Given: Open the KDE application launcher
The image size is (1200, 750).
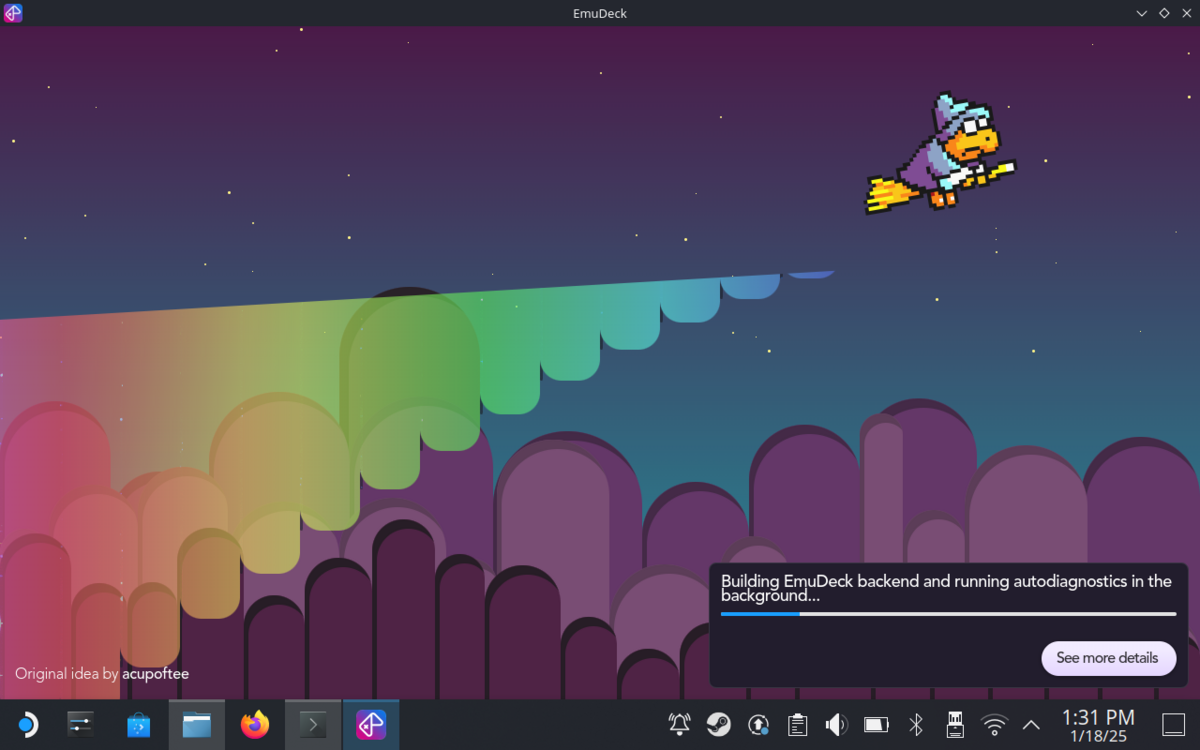Looking at the screenshot, I should 26,724.
